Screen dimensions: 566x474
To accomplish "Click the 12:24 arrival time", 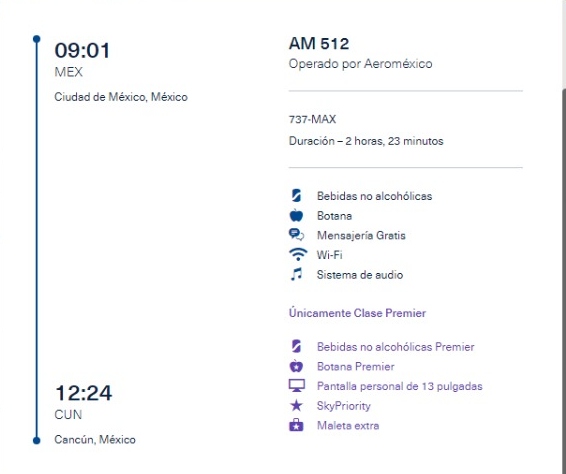I will pos(83,393).
